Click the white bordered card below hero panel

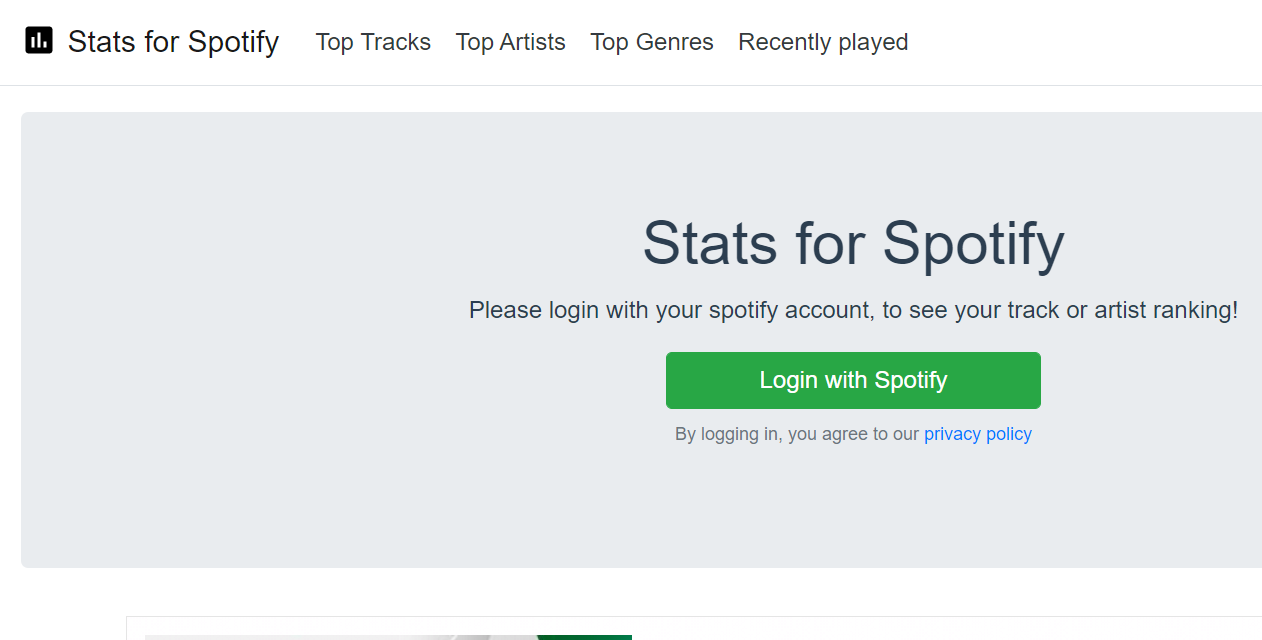(x=900, y=629)
